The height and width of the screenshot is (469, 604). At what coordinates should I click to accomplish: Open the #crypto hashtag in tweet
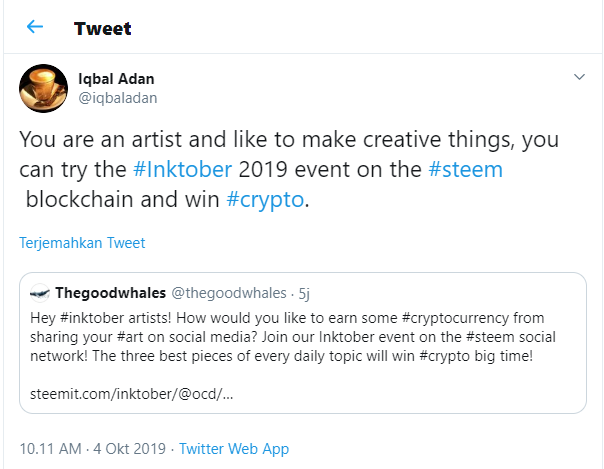264,198
